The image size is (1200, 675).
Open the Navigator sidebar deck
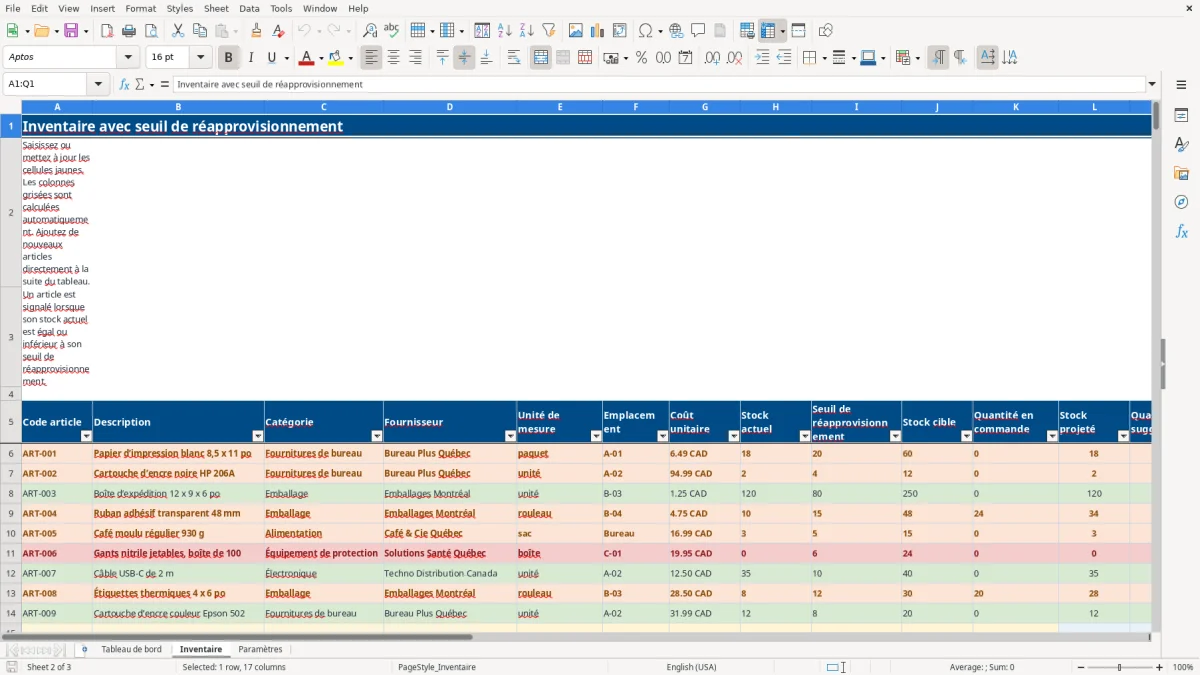(x=1181, y=202)
